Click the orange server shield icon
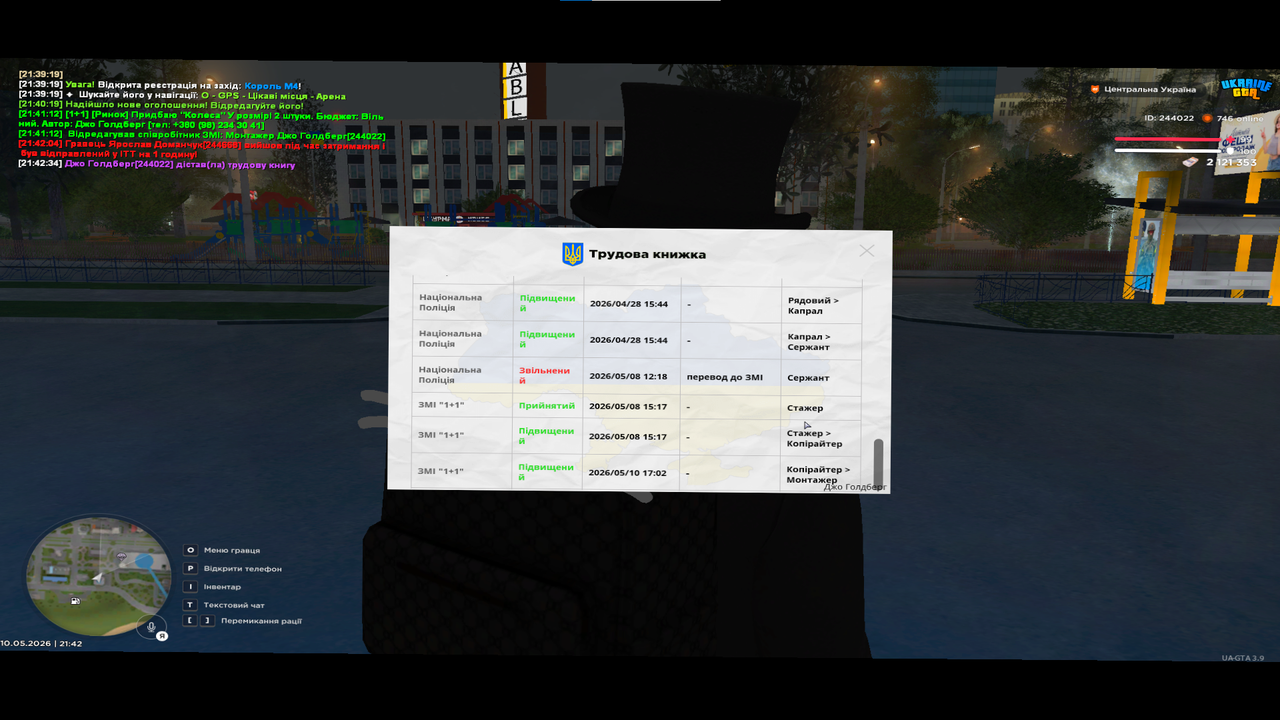The width and height of the screenshot is (1280, 720). pyautogui.click(x=1095, y=89)
